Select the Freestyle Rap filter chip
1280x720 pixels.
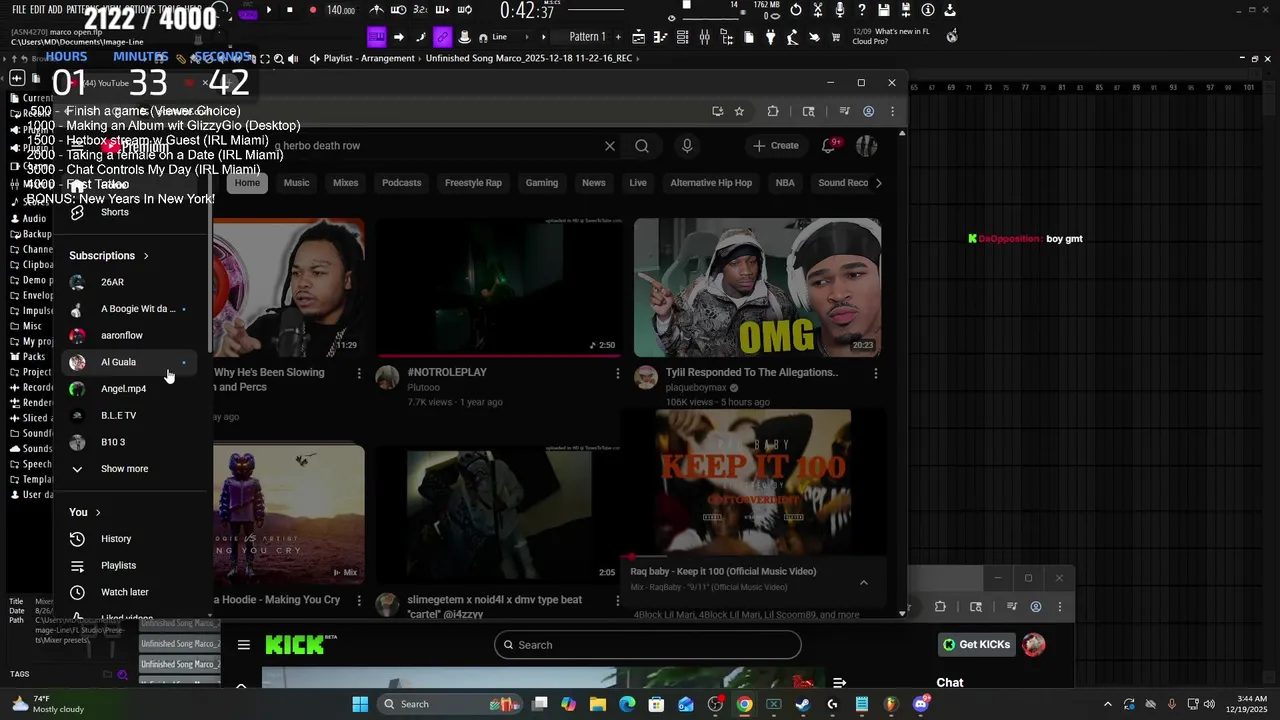click(473, 183)
